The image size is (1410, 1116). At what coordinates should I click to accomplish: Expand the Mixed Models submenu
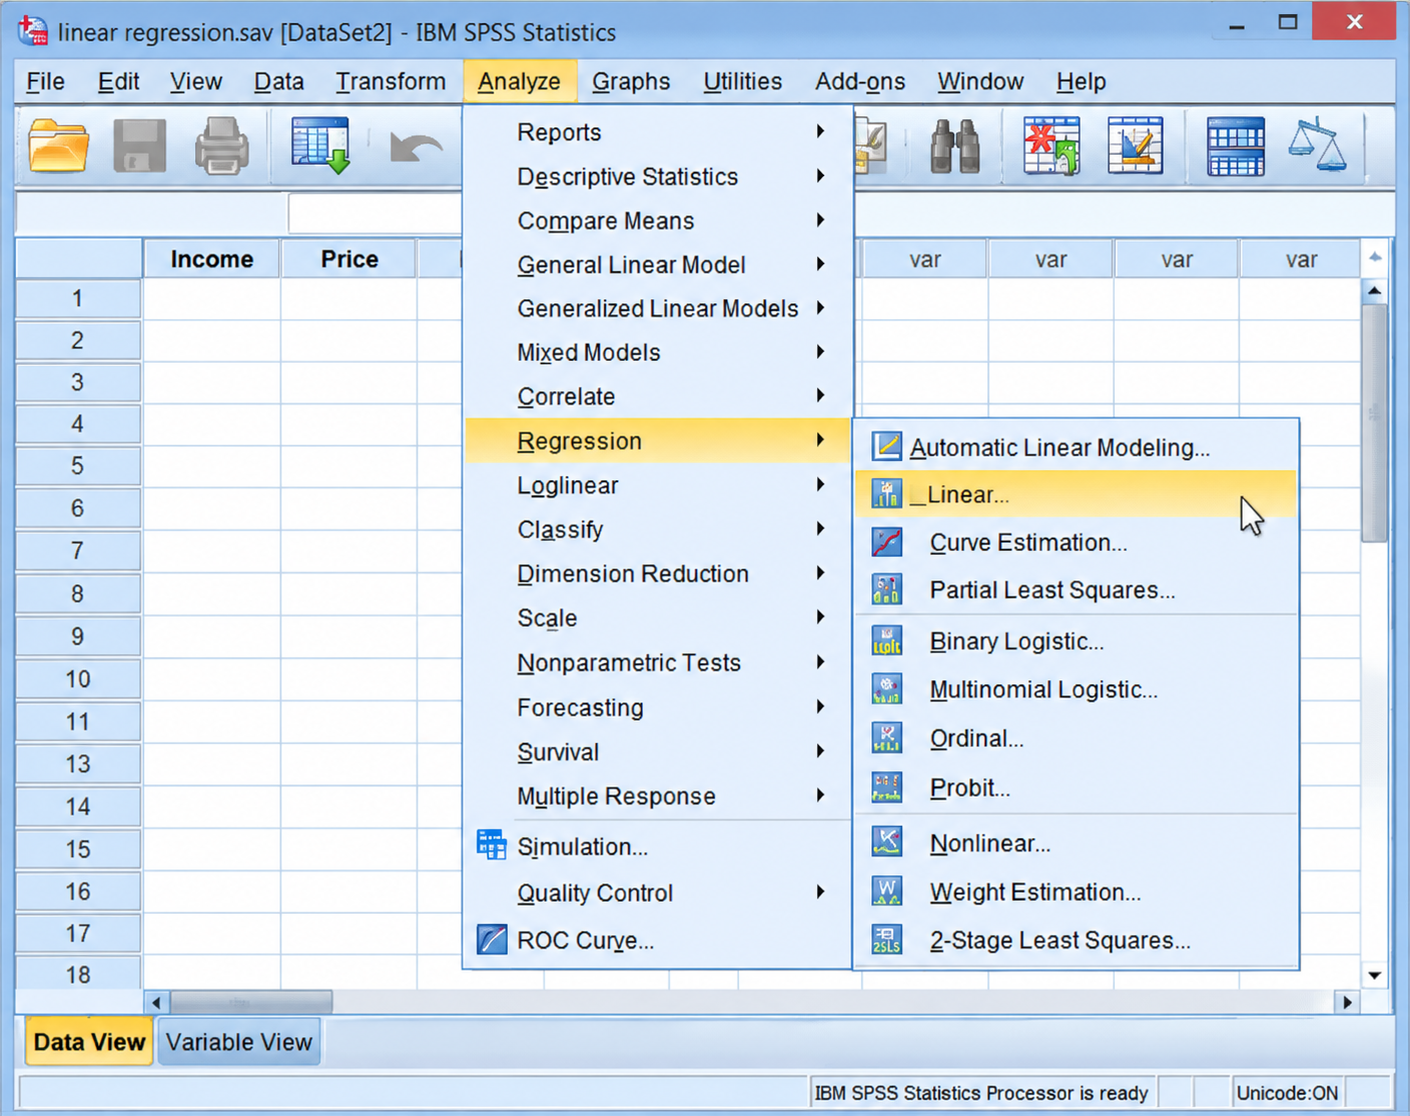pos(657,352)
